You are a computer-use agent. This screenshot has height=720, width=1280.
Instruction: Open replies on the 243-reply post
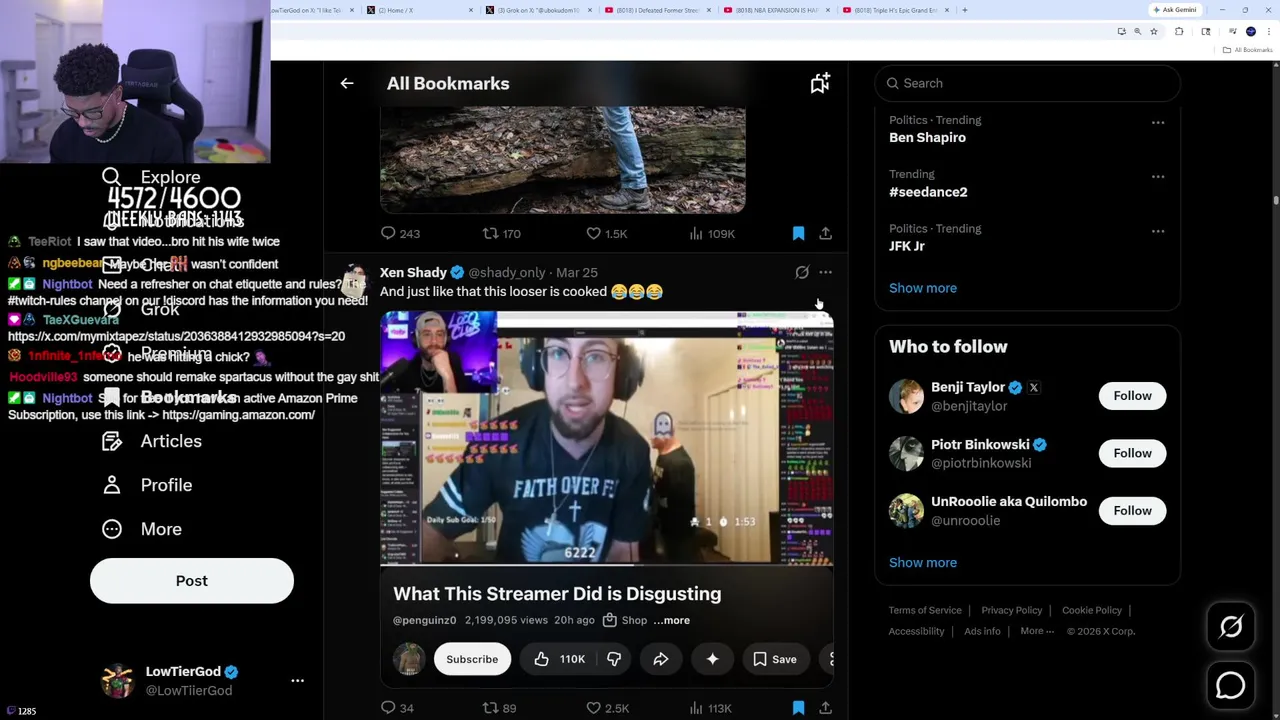(x=399, y=234)
